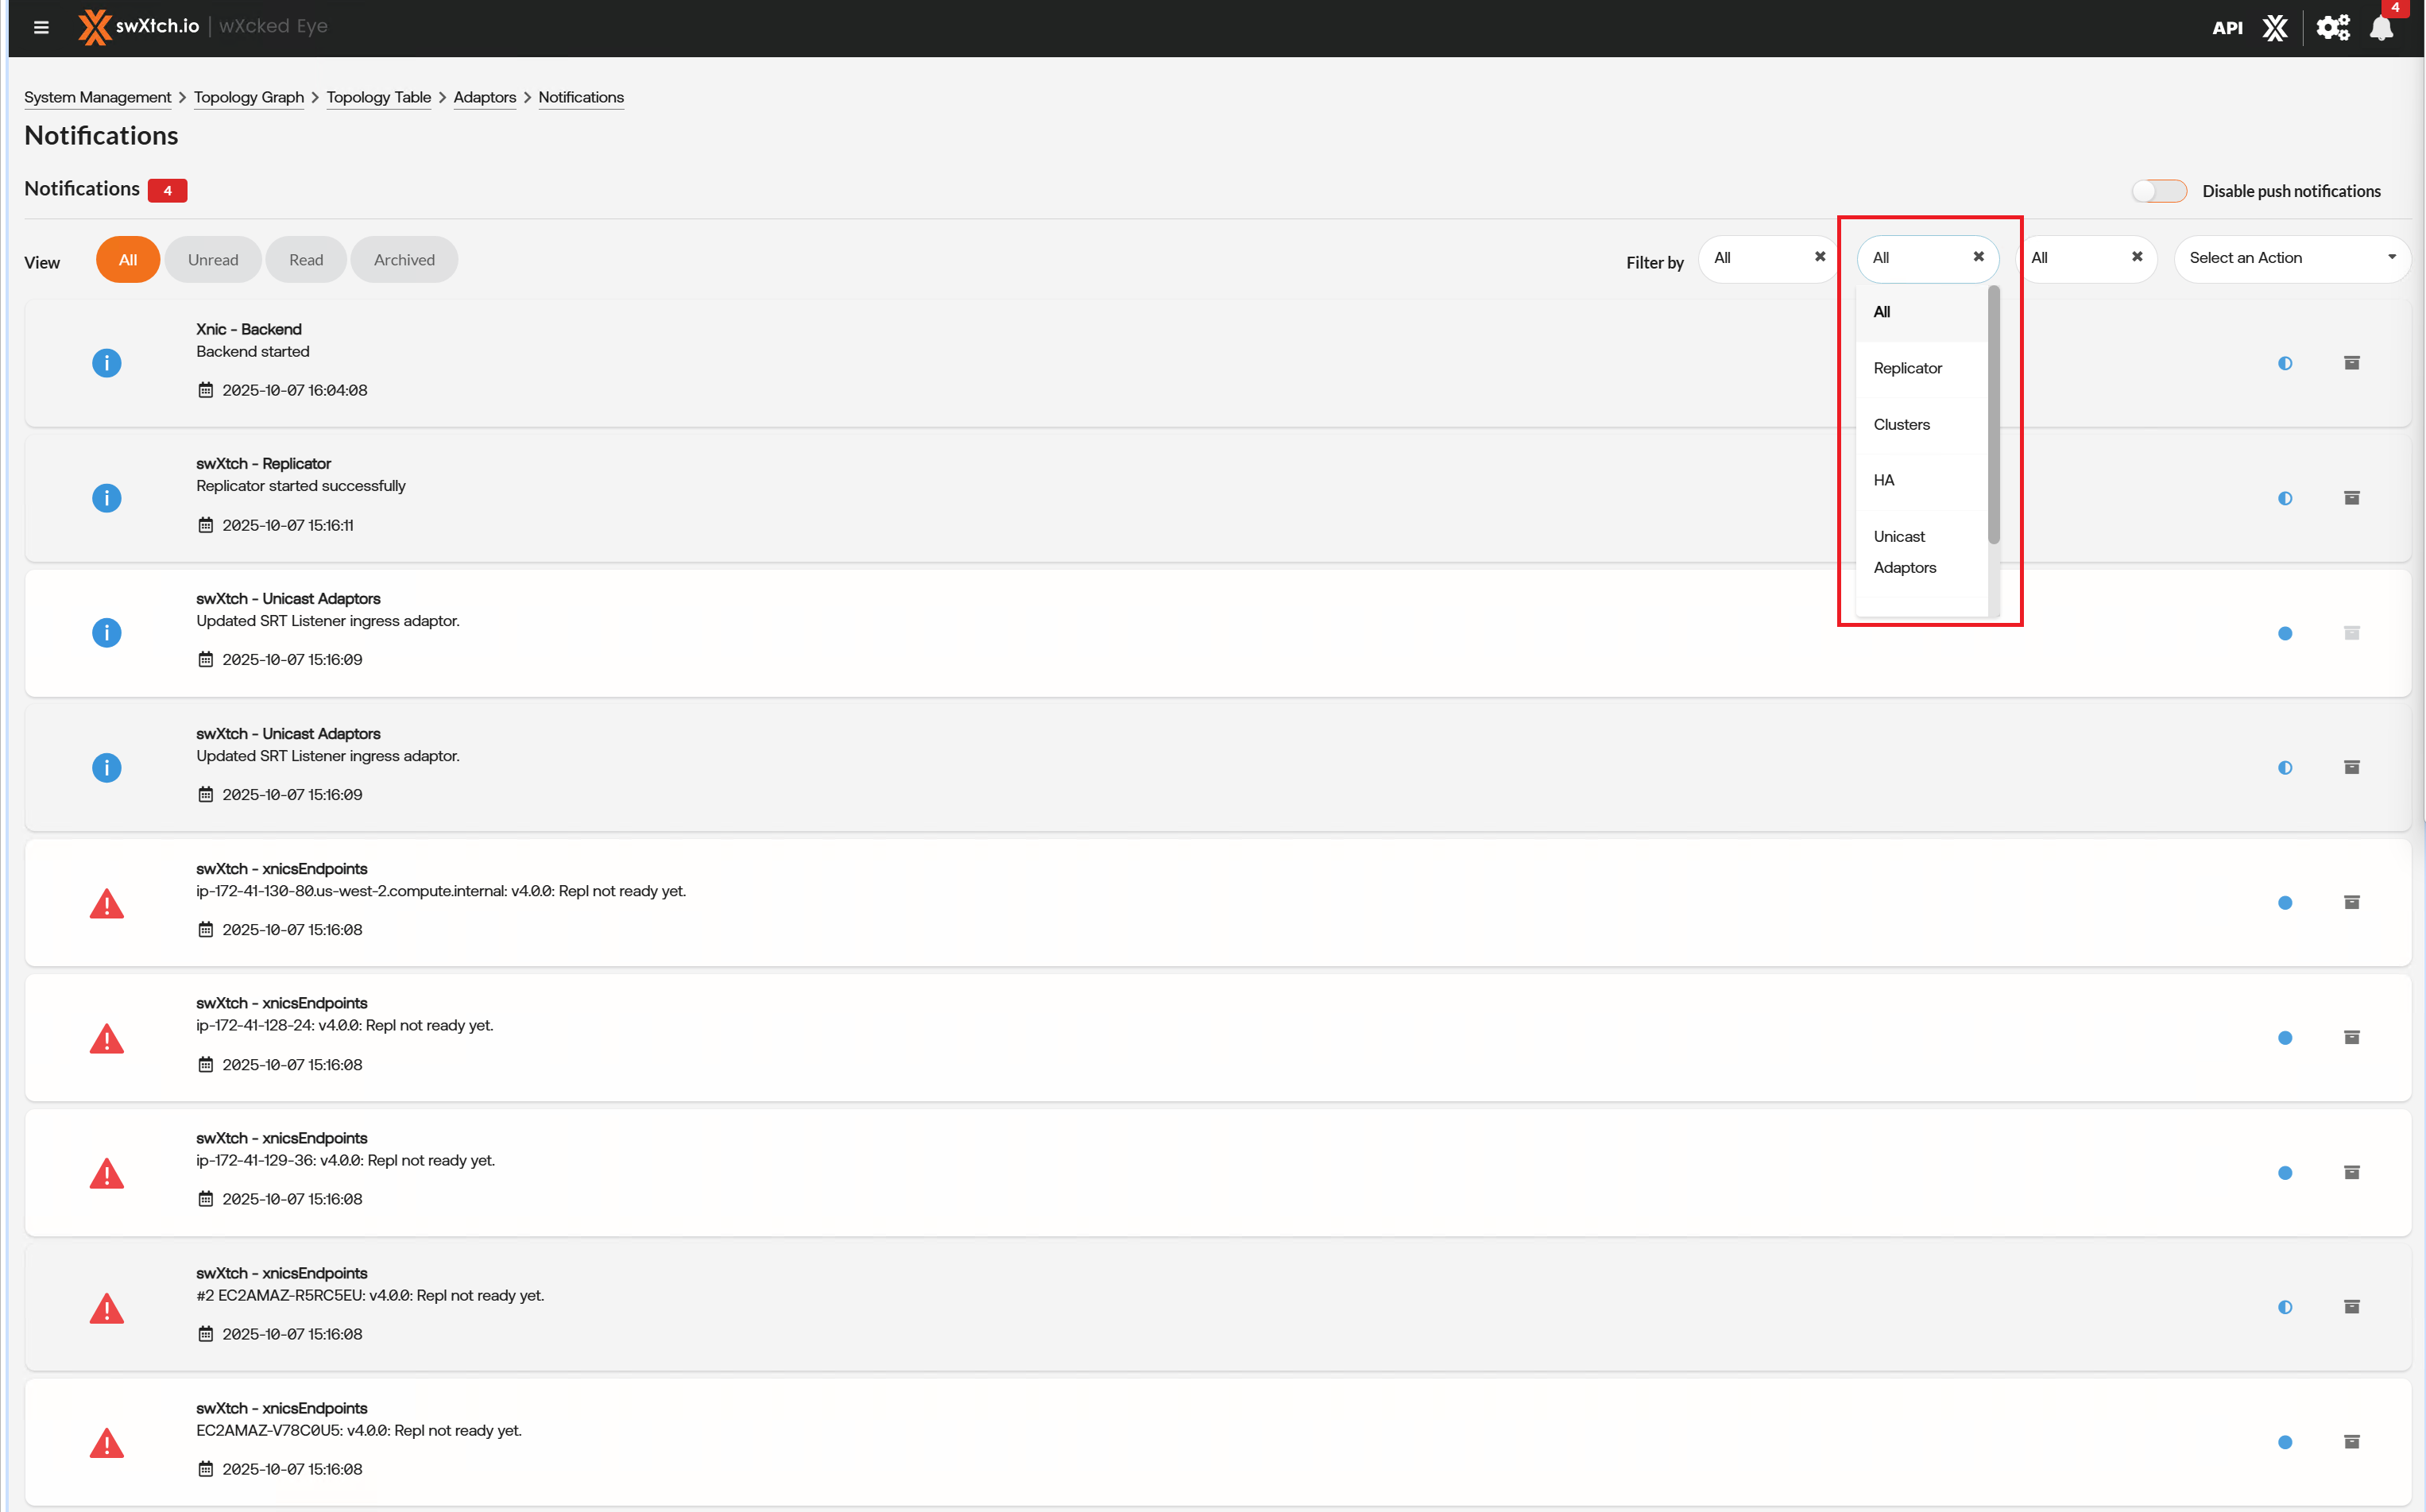This screenshot has width=2426, height=1512.
Task: Click warning icon of ip-172-41-128-24 notification
Action: tap(106, 1039)
